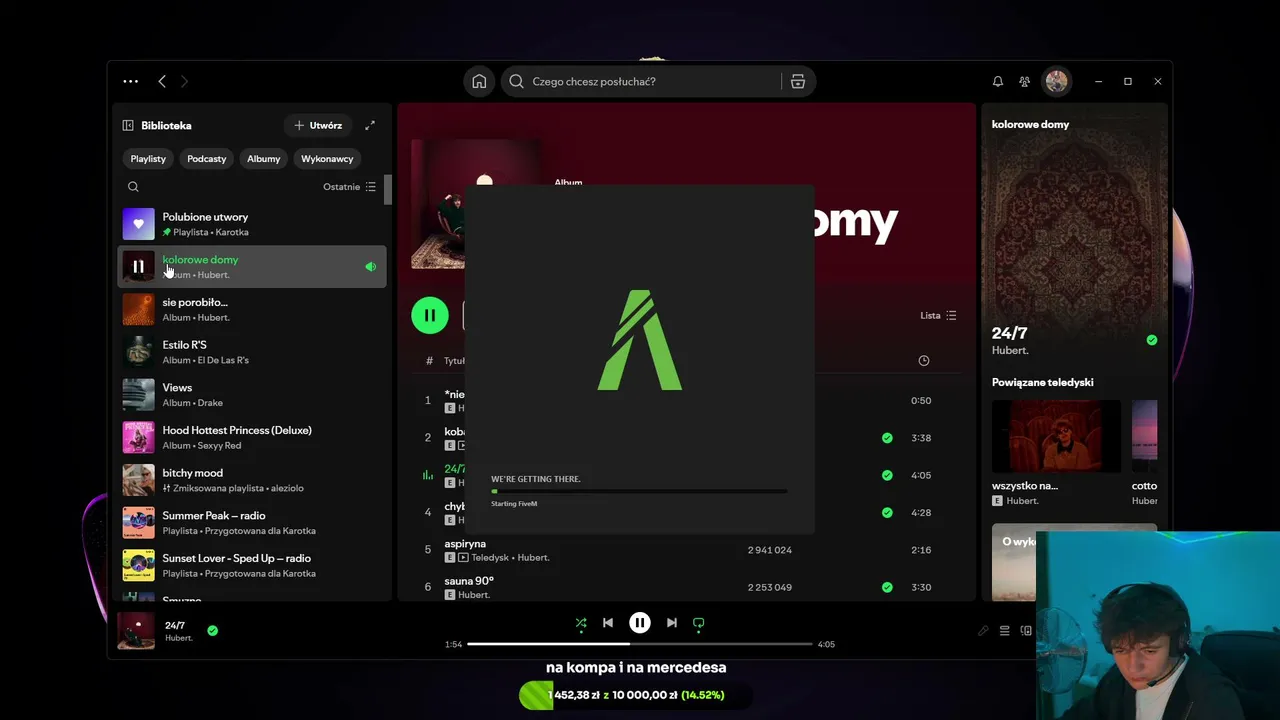Click the added checkmark in right panel
This screenshot has width=1280, height=720.
point(1152,340)
